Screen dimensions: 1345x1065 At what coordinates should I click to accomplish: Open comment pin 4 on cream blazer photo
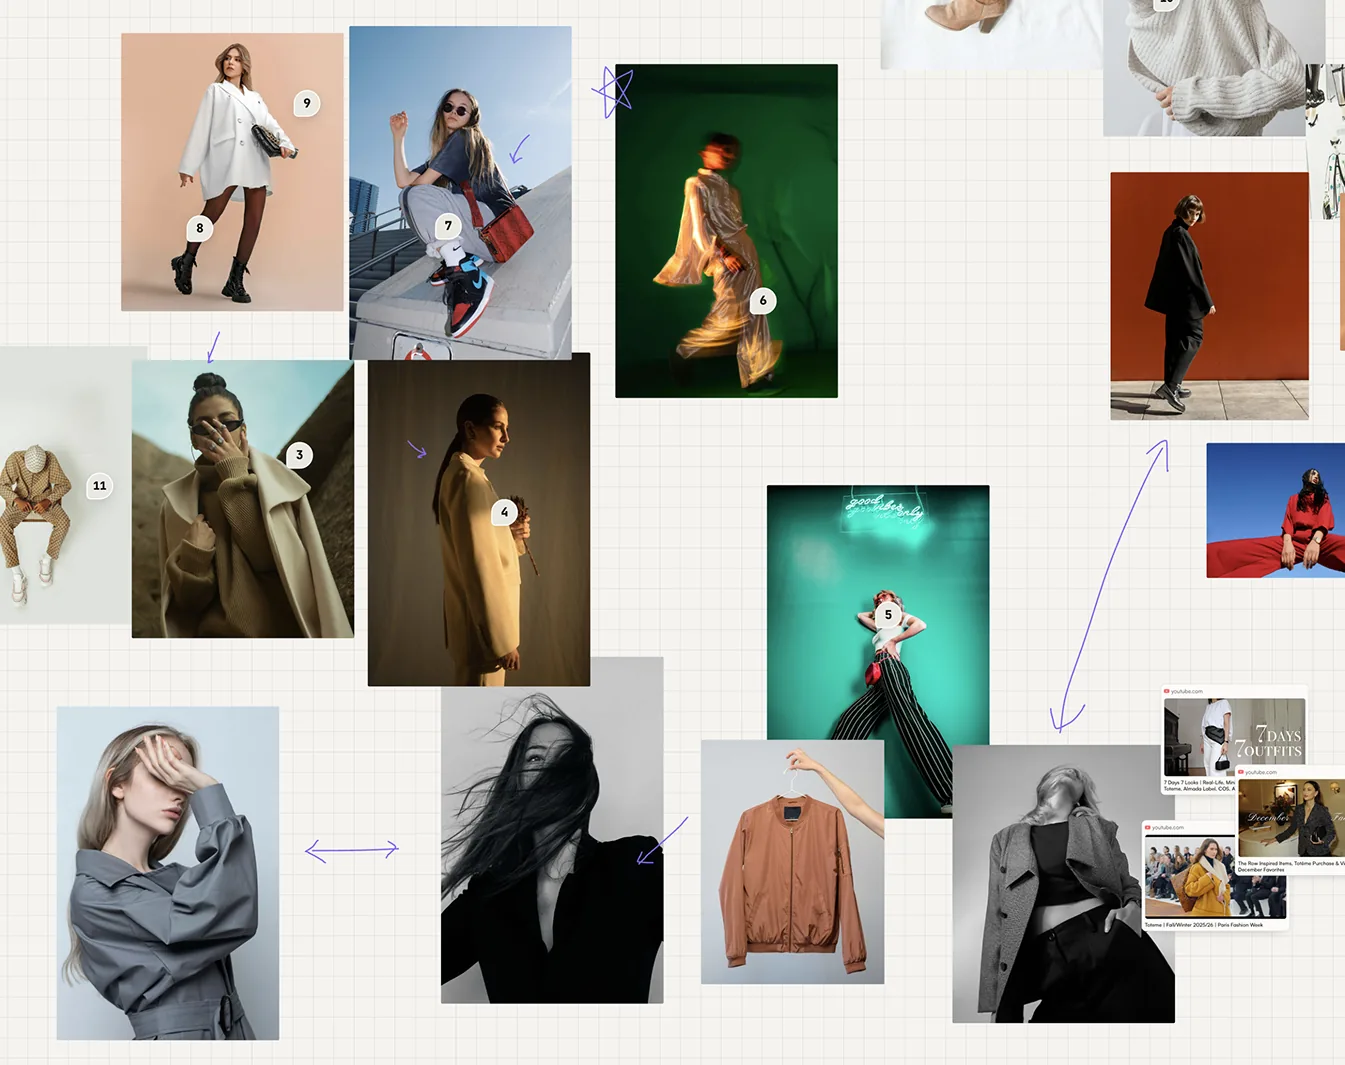tap(504, 512)
